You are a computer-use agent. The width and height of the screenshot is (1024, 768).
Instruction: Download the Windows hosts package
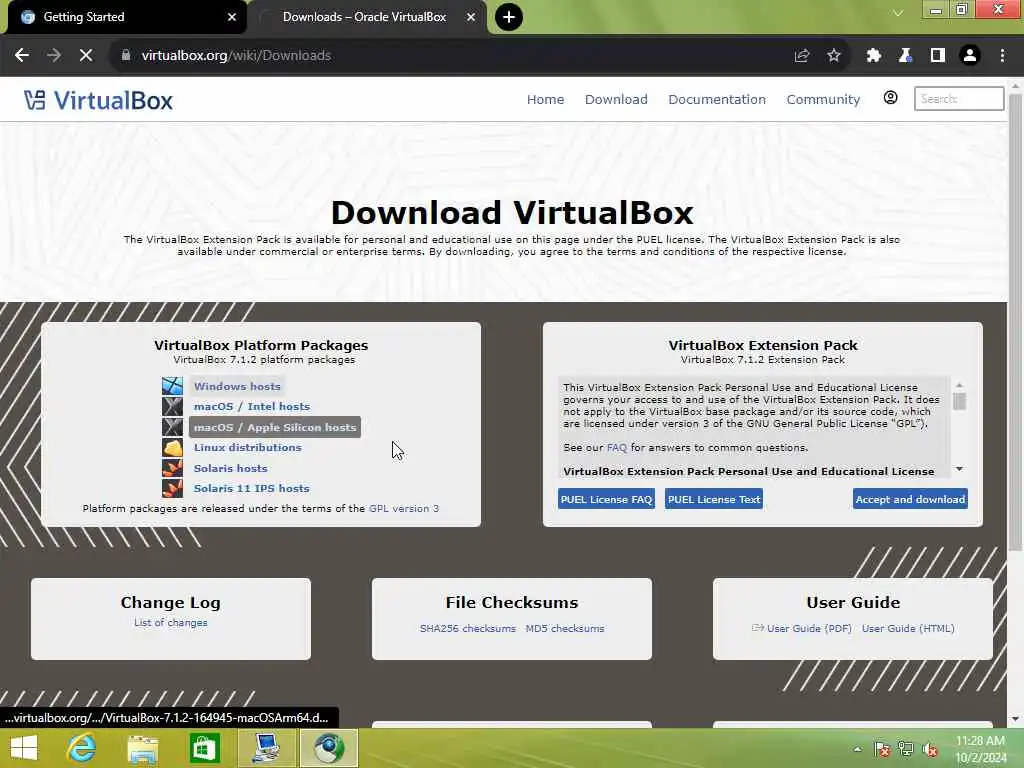pyautogui.click(x=237, y=386)
